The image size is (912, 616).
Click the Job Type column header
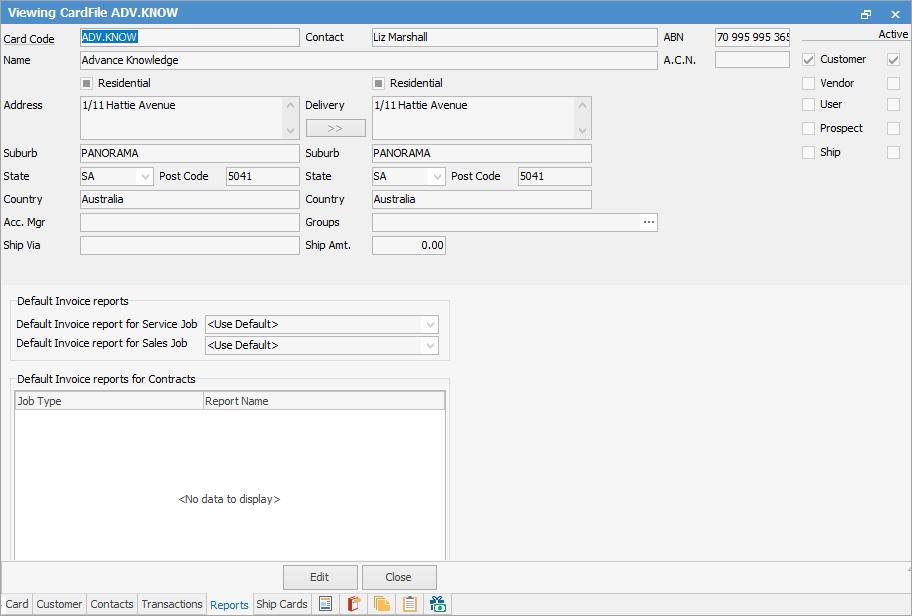click(x=108, y=401)
